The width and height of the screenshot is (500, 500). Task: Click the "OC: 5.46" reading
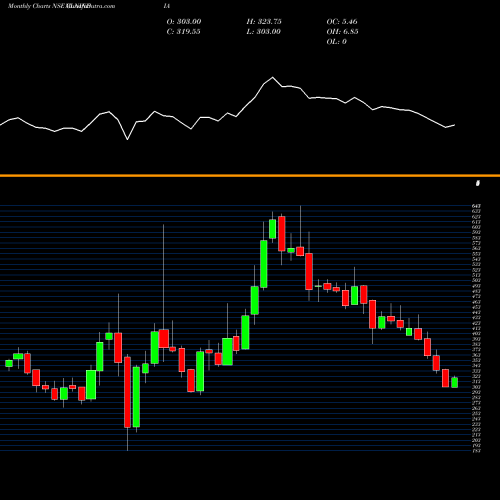click(342, 21)
